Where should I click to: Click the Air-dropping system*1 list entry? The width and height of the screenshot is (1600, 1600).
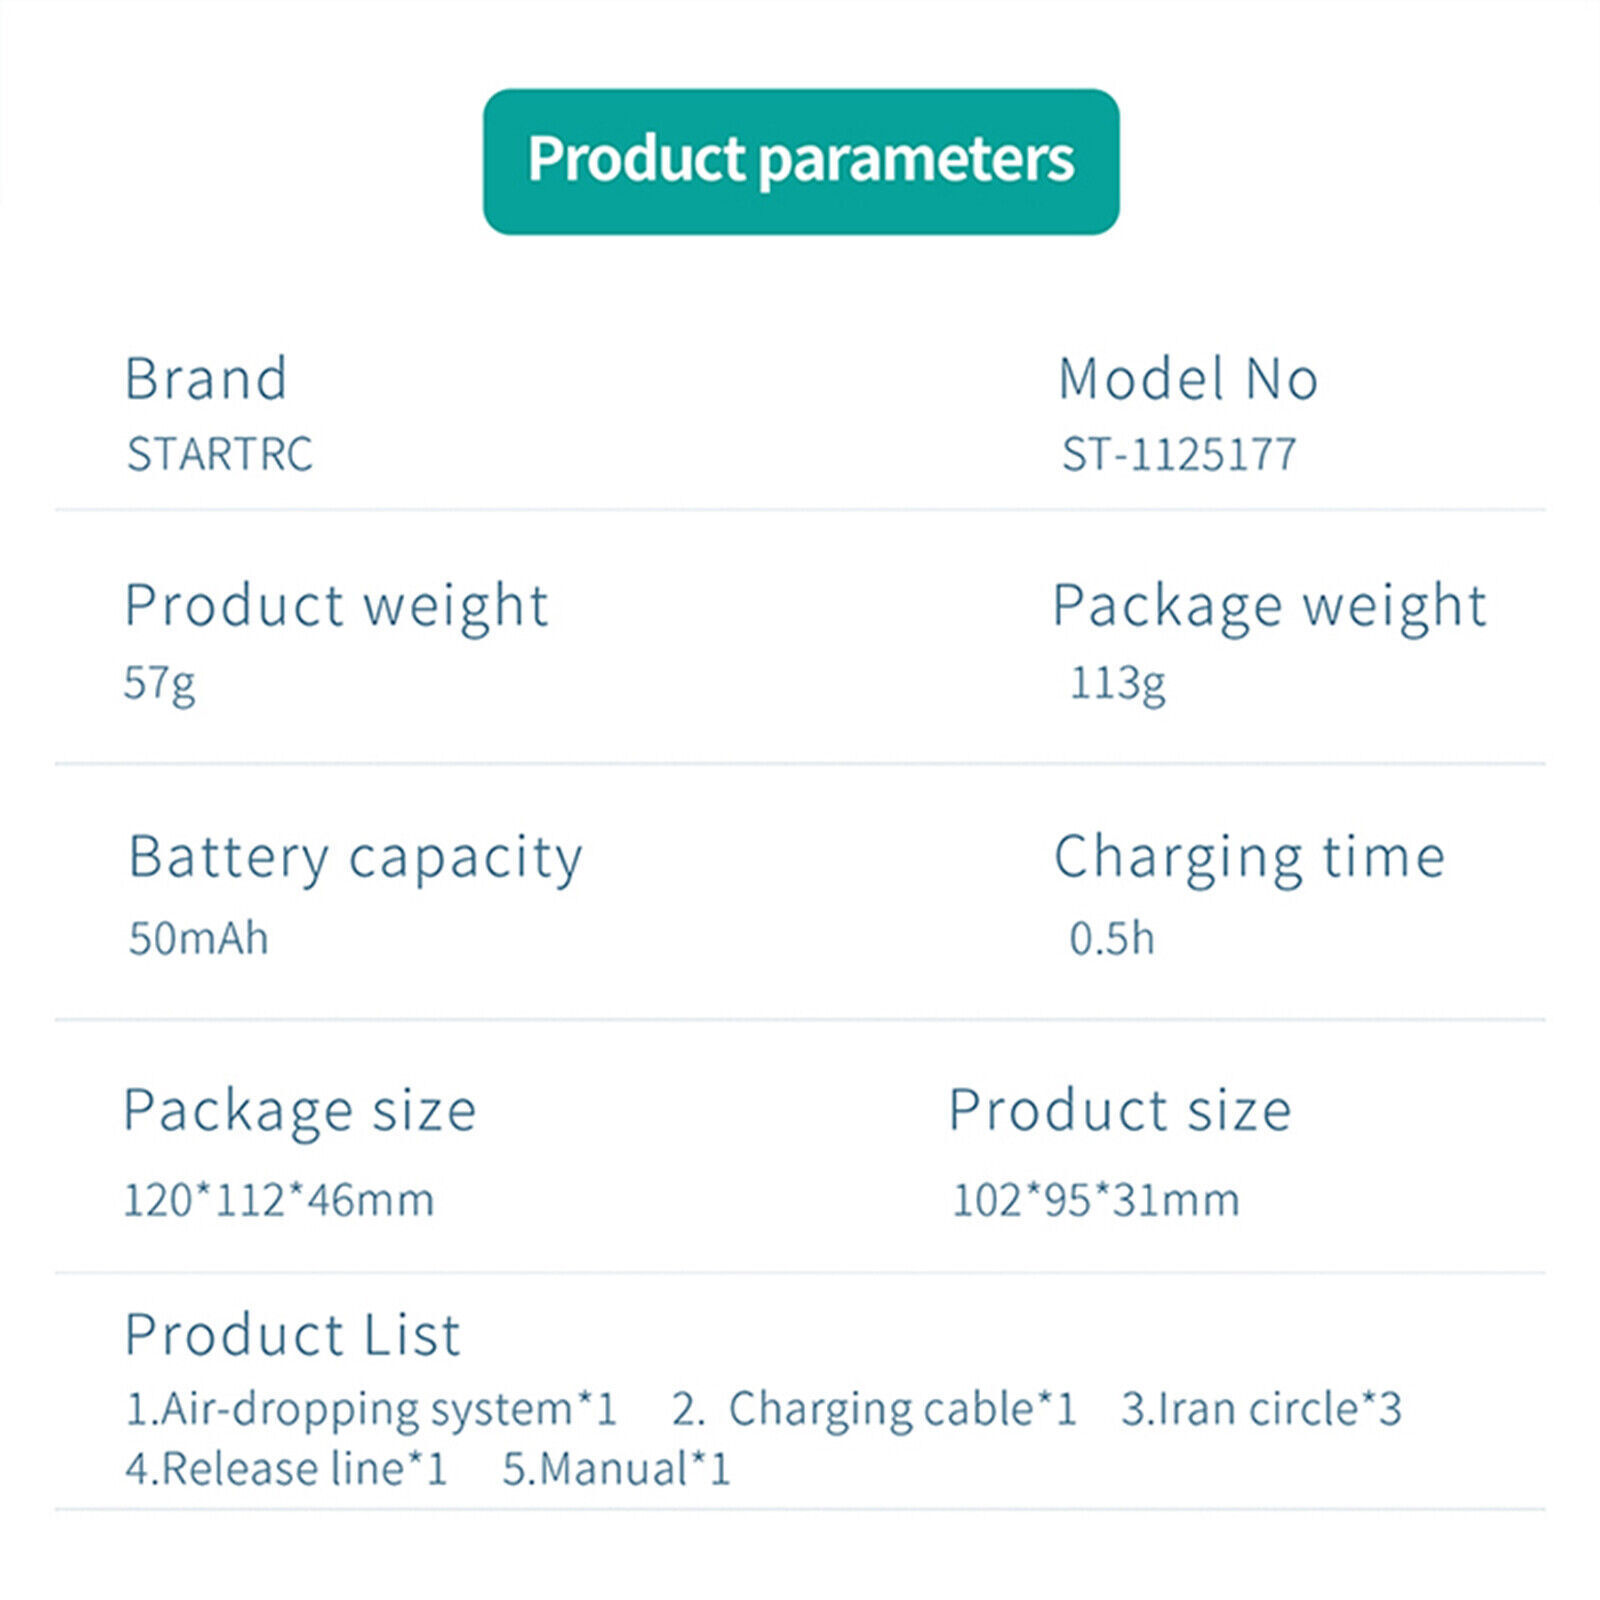(x=371, y=1410)
